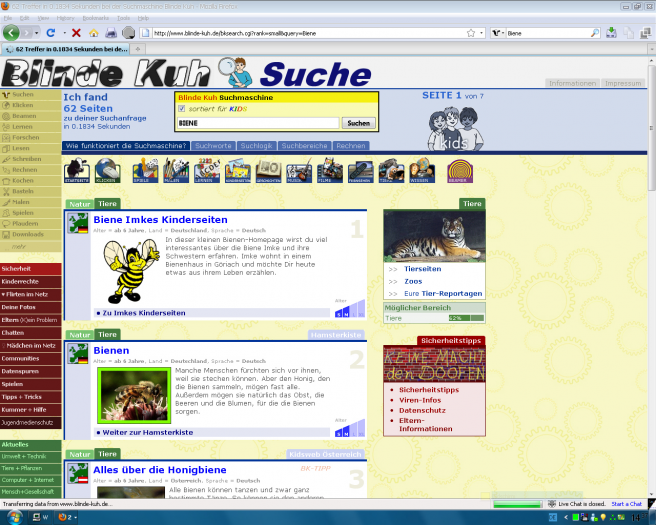Open the downloads green arrow toolbar icon
Image resolution: width=656 pixels, height=525 pixels.
click(611, 33)
